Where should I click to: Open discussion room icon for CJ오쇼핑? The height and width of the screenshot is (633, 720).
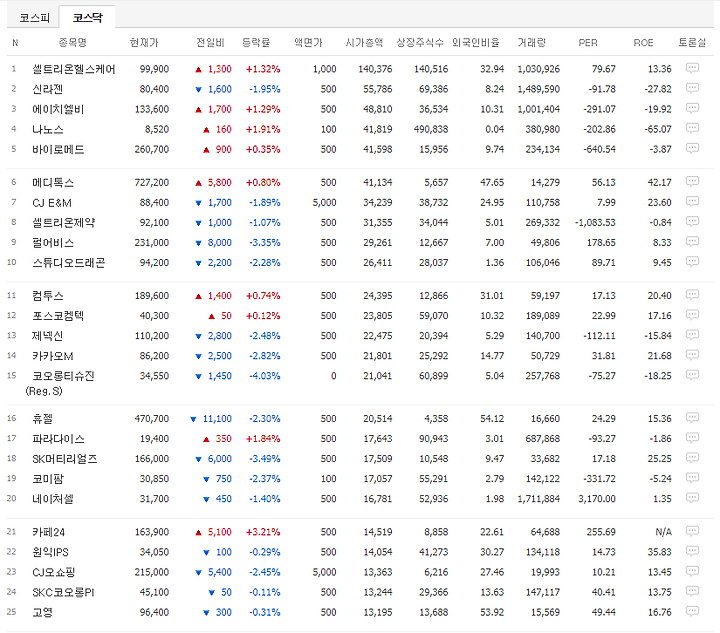tap(692, 571)
